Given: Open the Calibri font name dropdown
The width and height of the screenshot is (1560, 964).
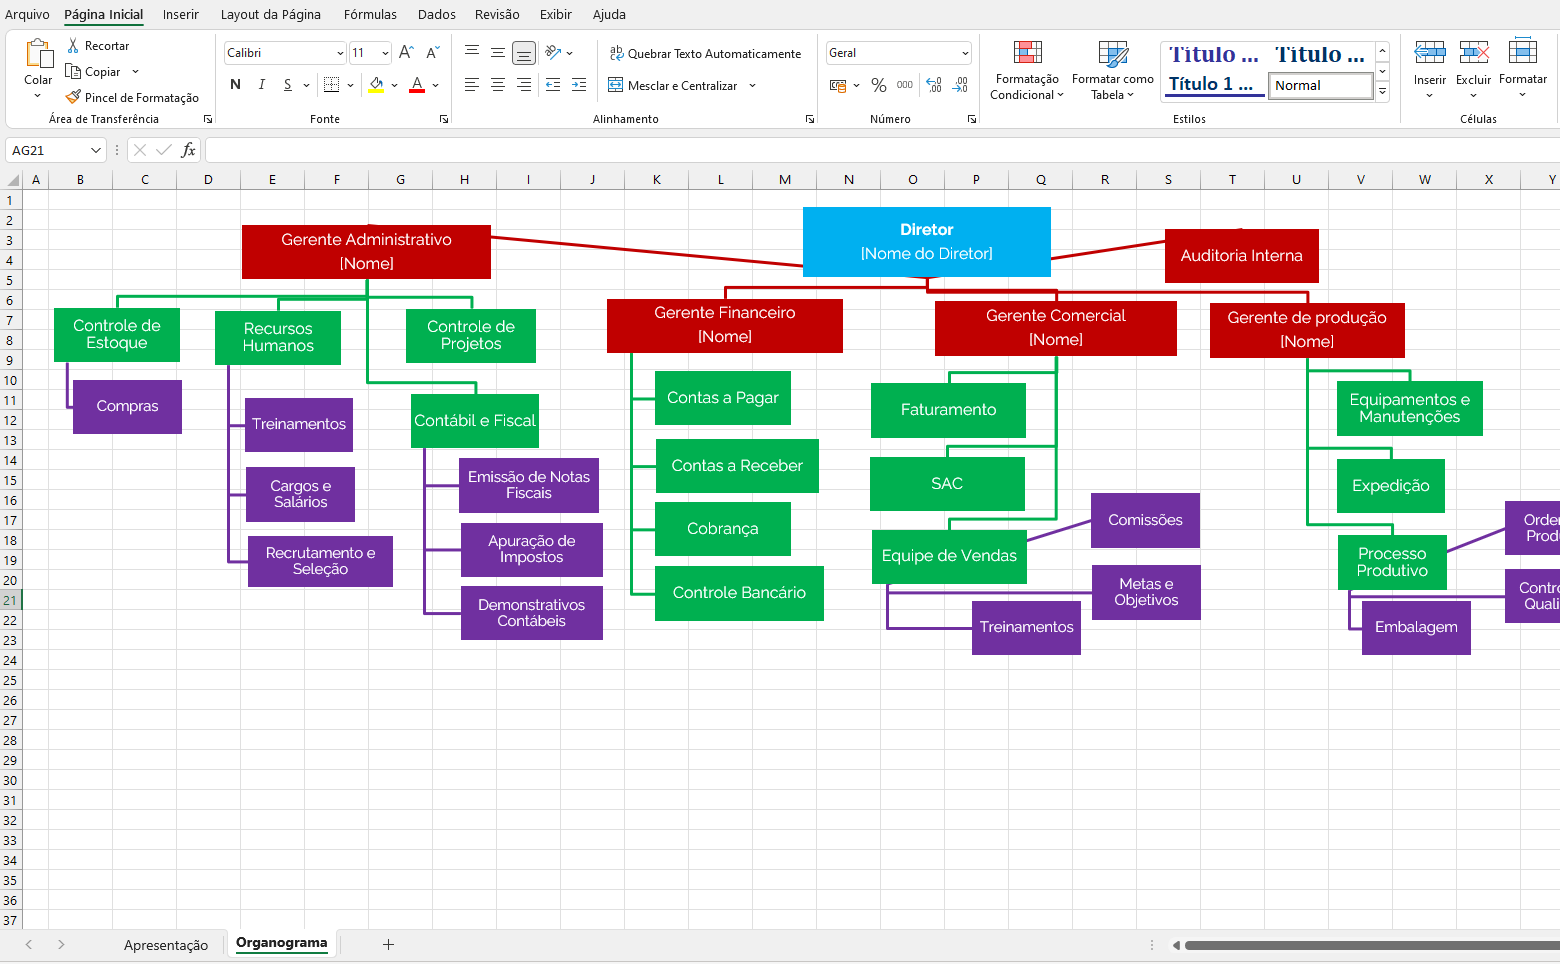Looking at the screenshot, I should pyautogui.click(x=340, y=53).
